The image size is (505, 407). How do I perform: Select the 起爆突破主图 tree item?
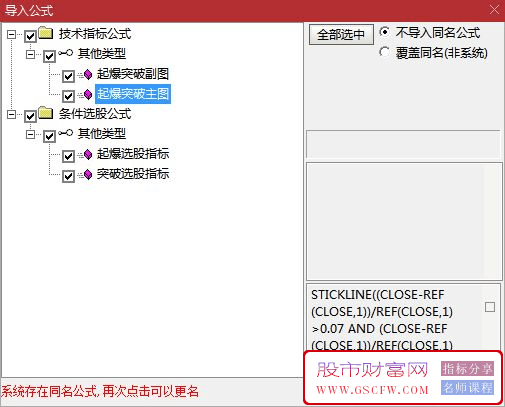click(133, 94)
